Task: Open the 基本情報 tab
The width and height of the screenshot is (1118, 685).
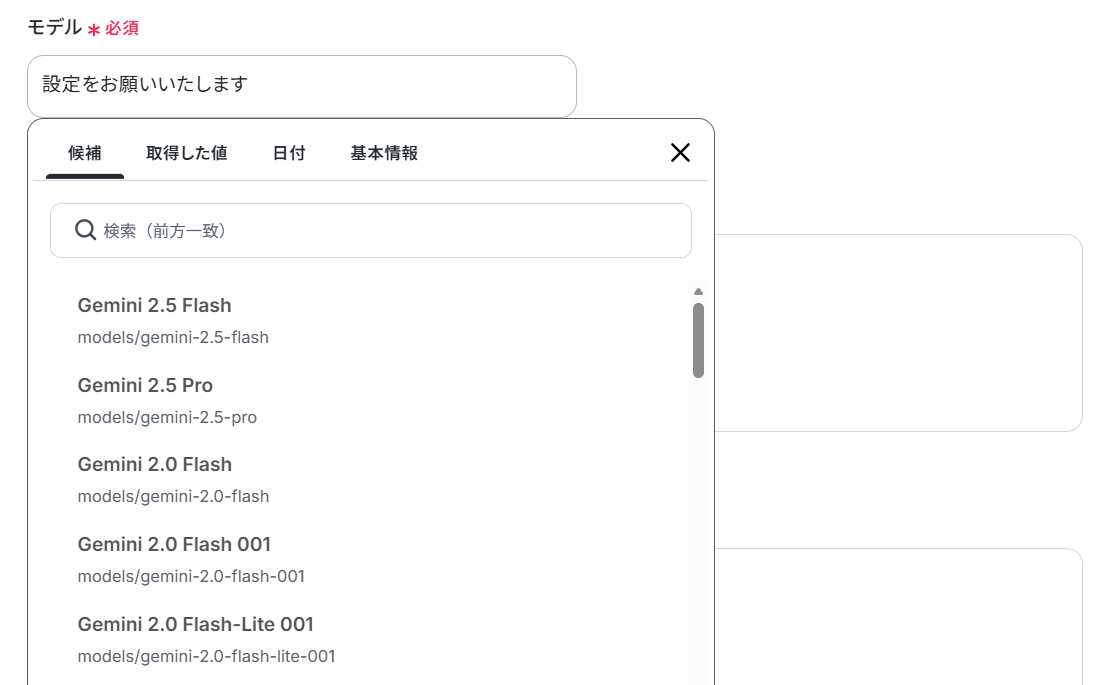Action: [x=384, y=153]
